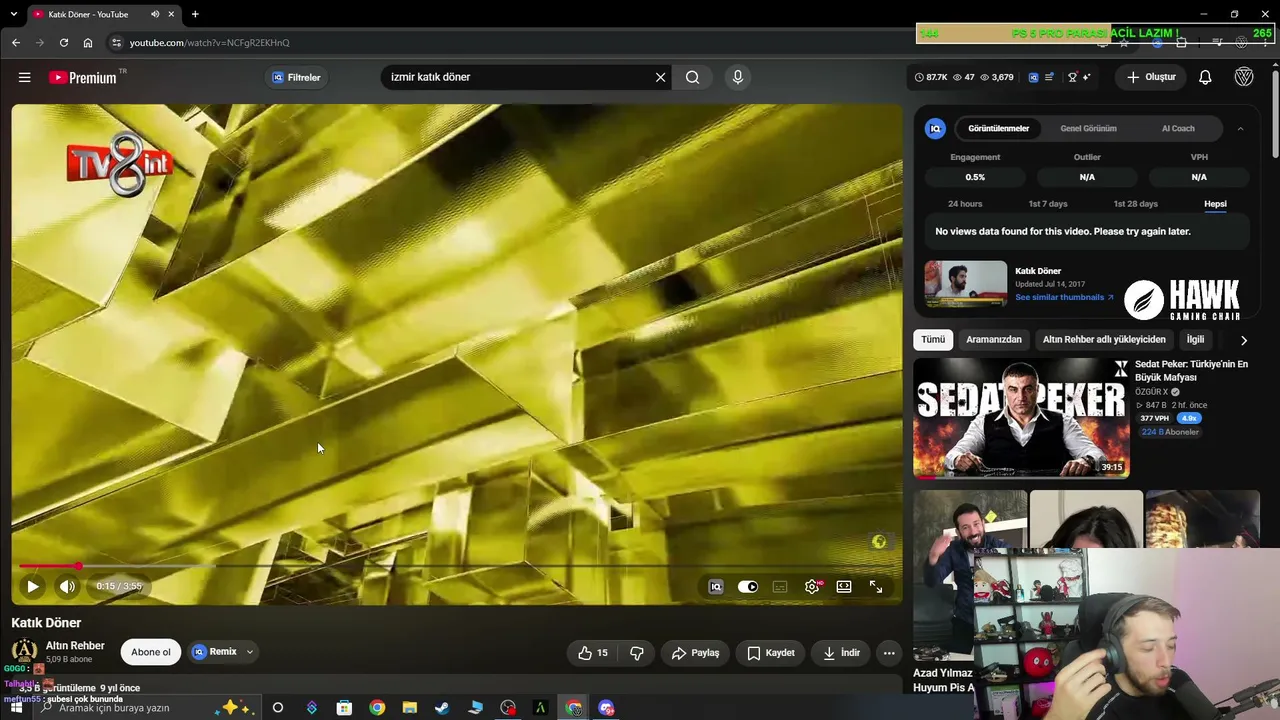Screen dimensions: 1280x720
Task: Open the more actions three-dot menu
Action: point(889,653)
